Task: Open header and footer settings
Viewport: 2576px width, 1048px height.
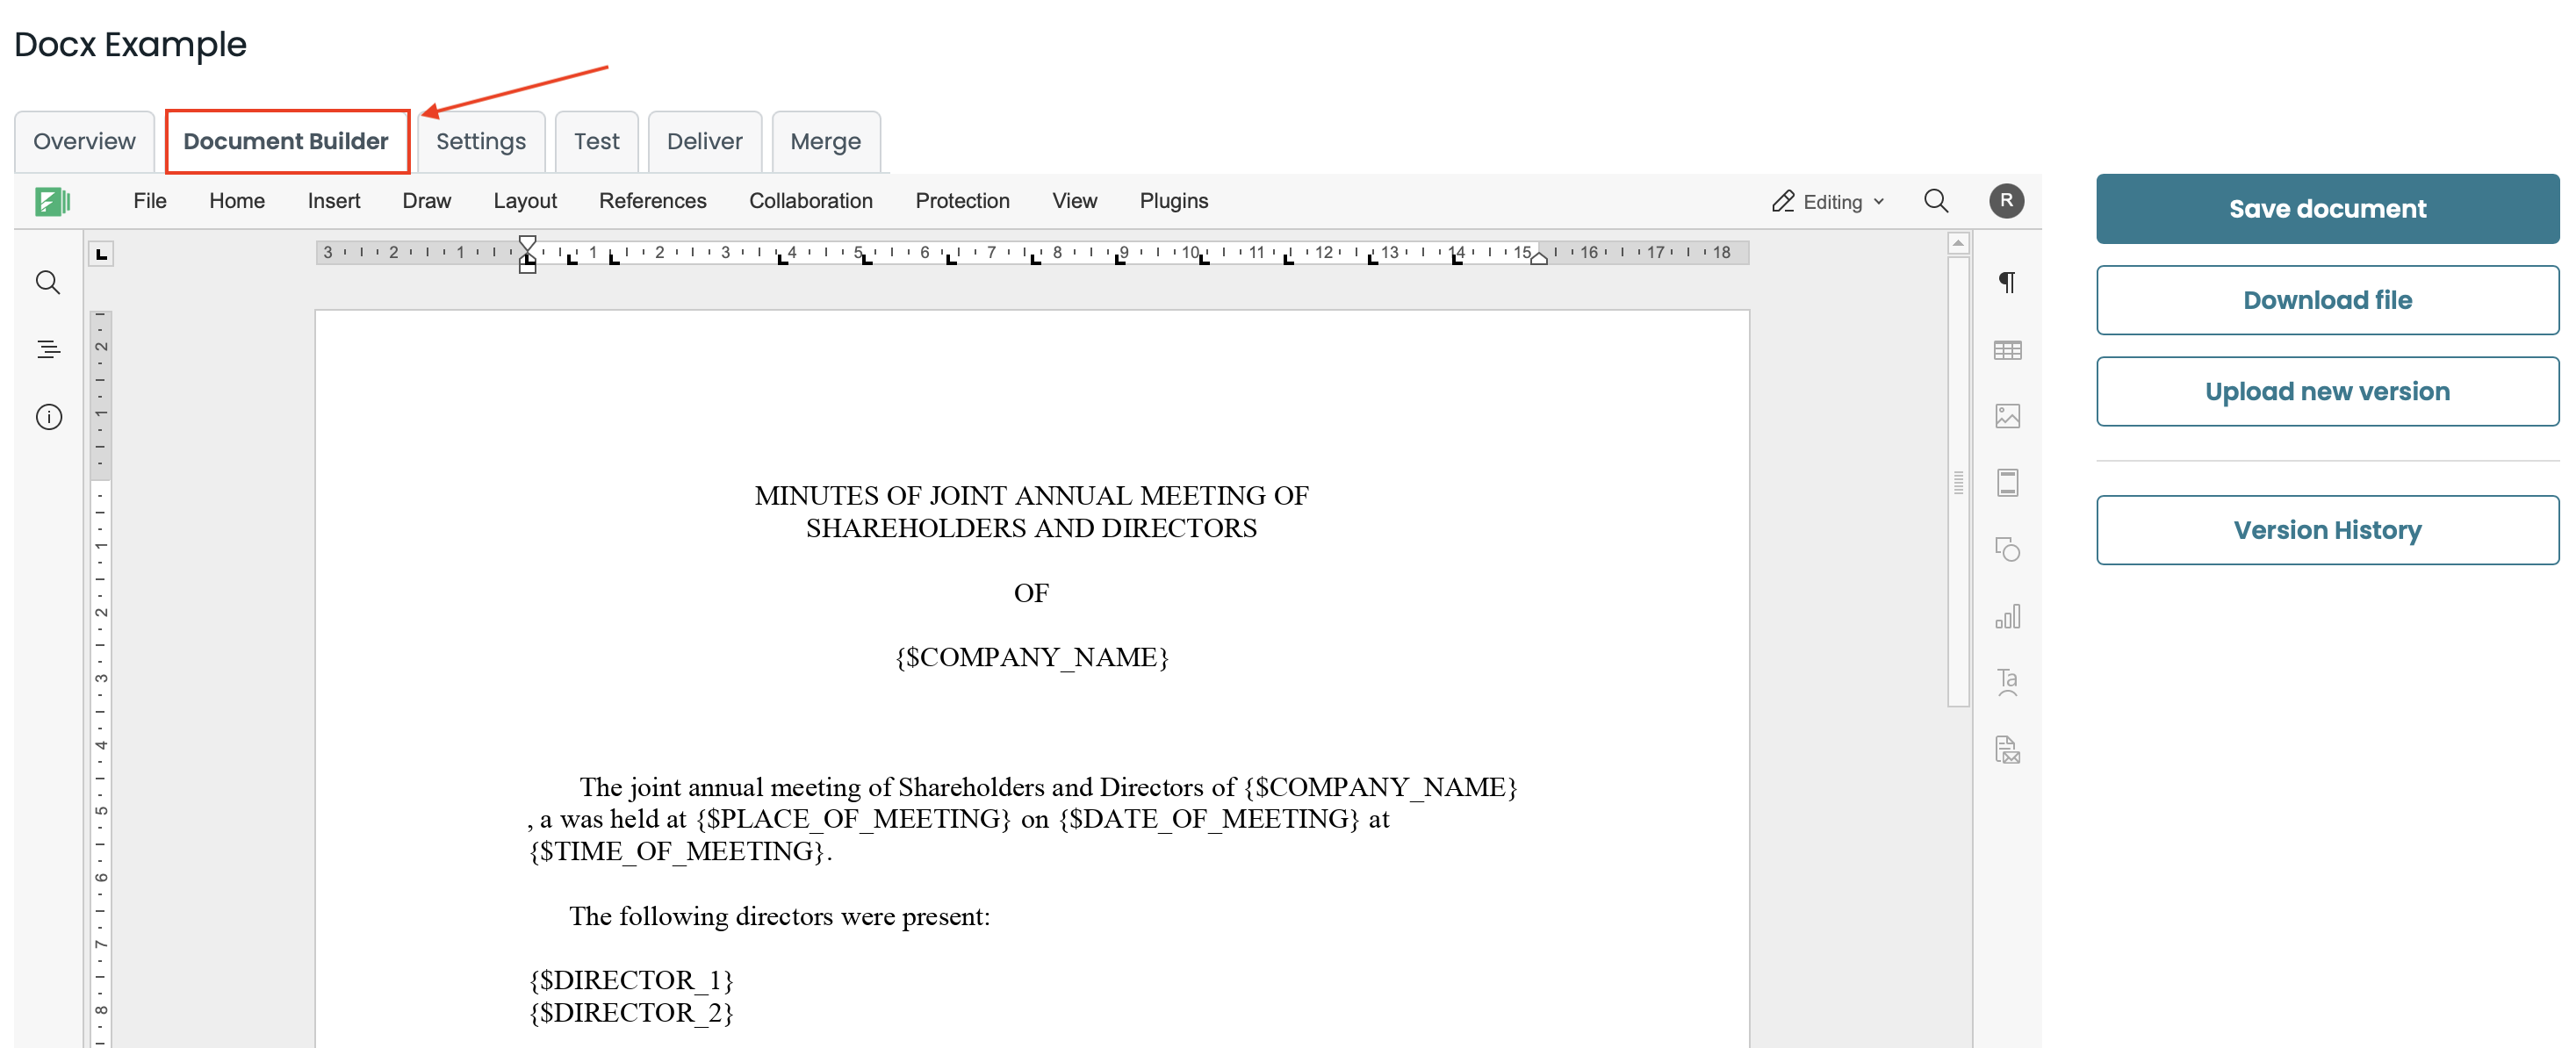Action: pyautogui.click(x=2008, y=482)
